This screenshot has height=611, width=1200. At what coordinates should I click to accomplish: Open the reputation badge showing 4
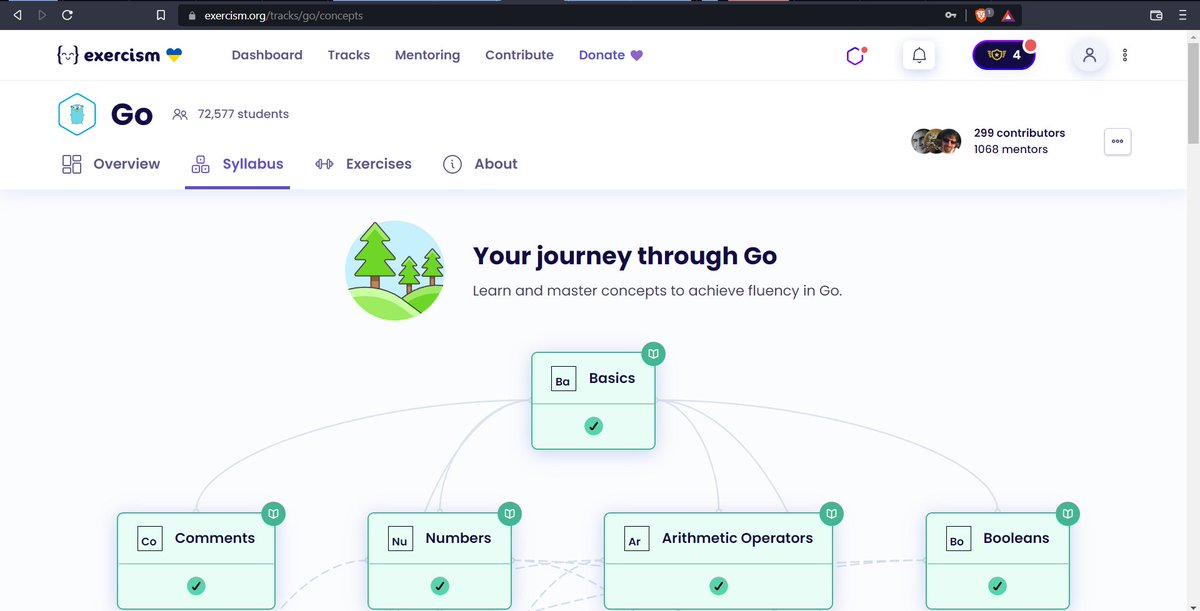[1004, 55]
